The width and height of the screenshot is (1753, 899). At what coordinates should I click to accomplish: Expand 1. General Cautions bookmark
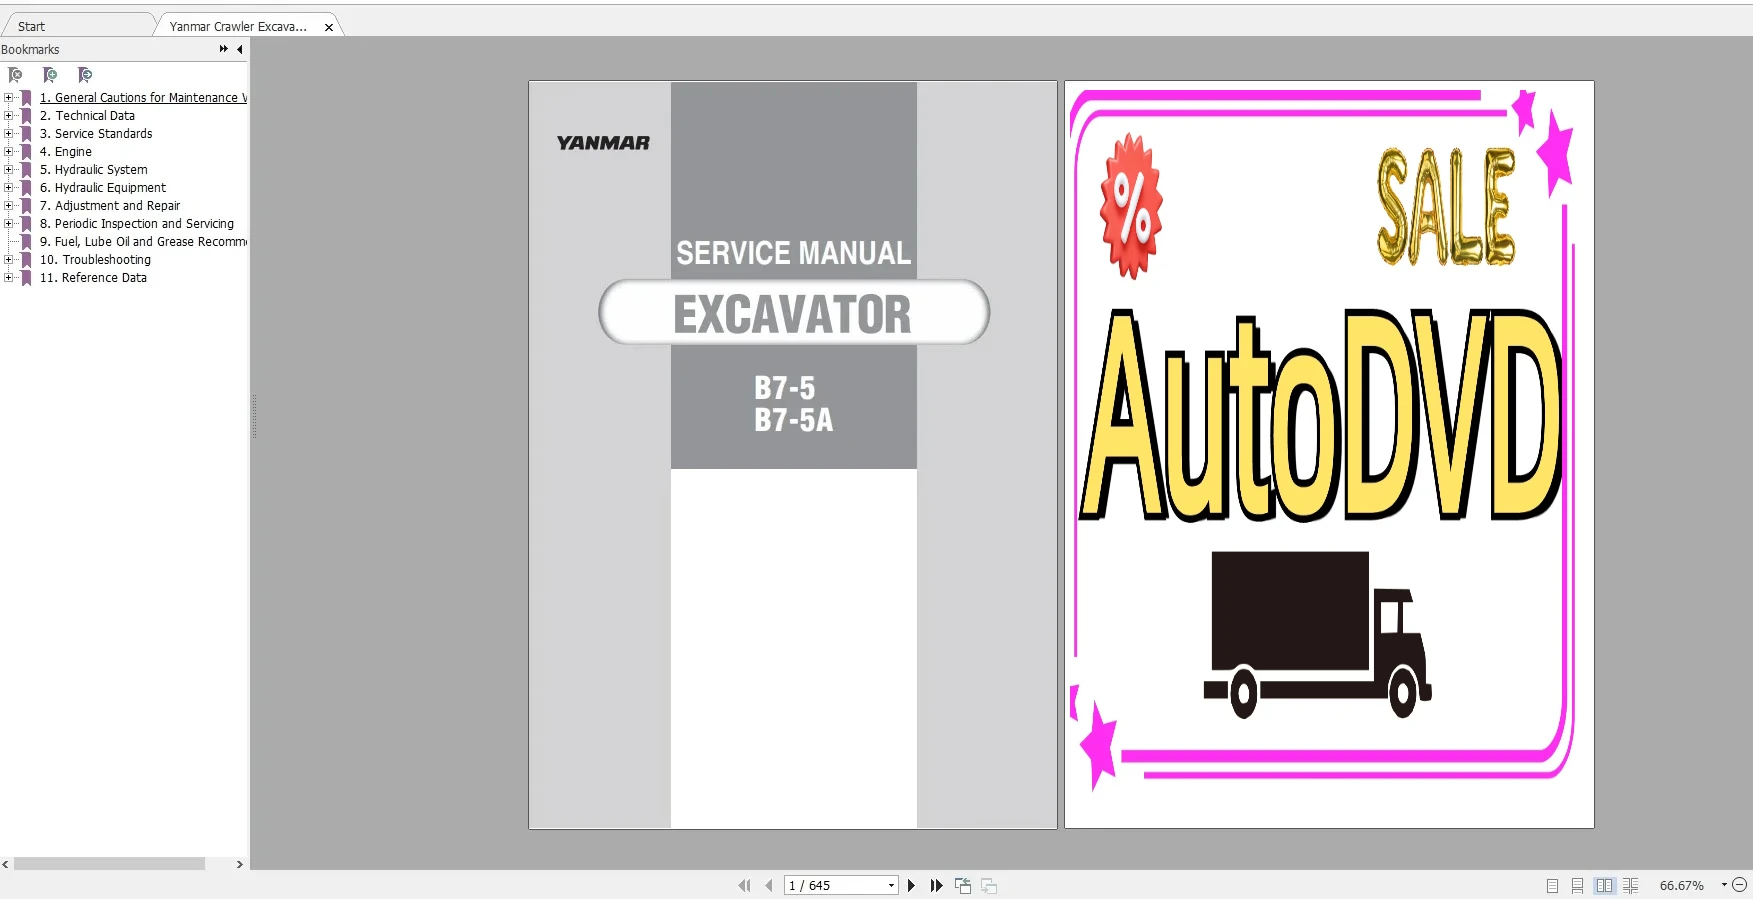pyautogui.click(x=9, y=98)
